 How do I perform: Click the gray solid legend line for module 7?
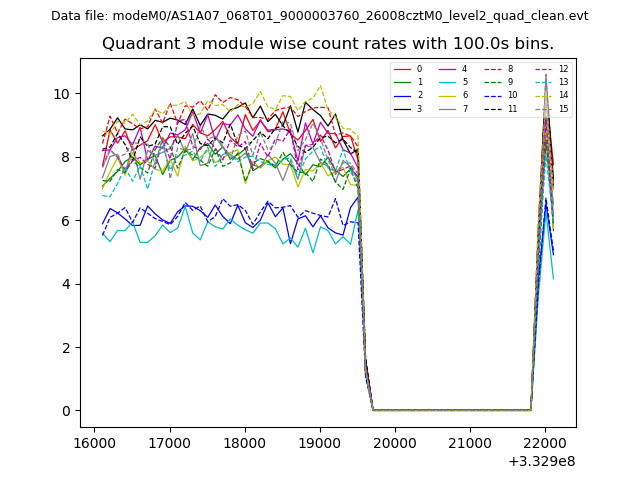click(448, 108)
